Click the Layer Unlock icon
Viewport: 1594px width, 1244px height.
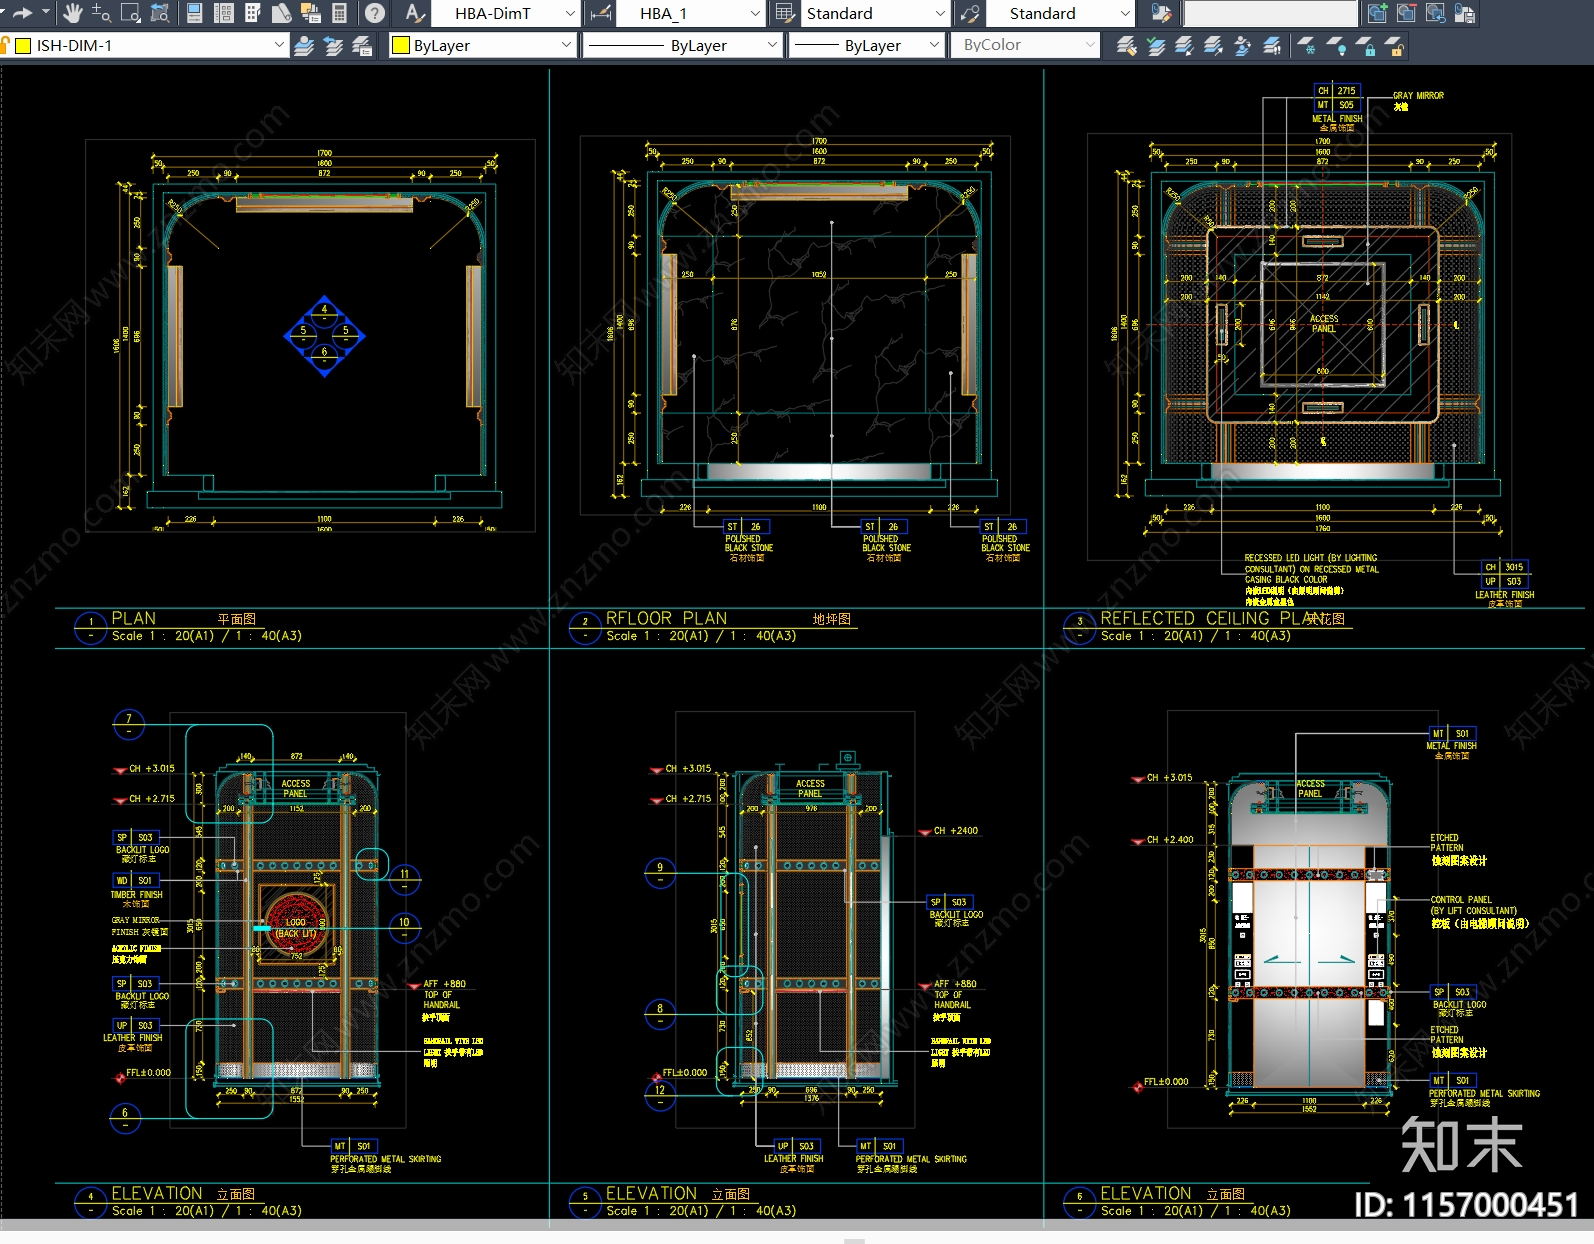tap(1394, 46)
